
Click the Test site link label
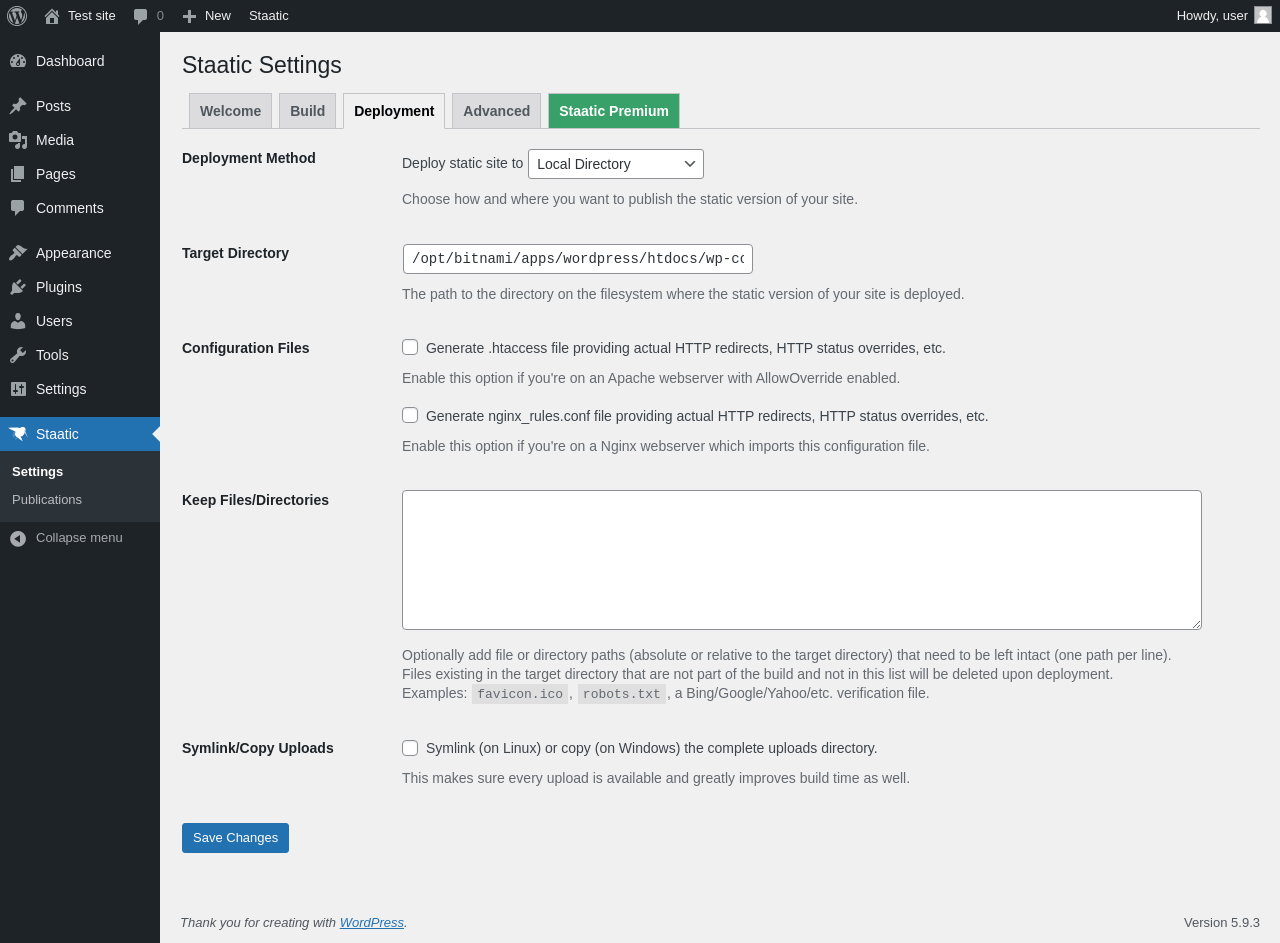click(92, 16)
